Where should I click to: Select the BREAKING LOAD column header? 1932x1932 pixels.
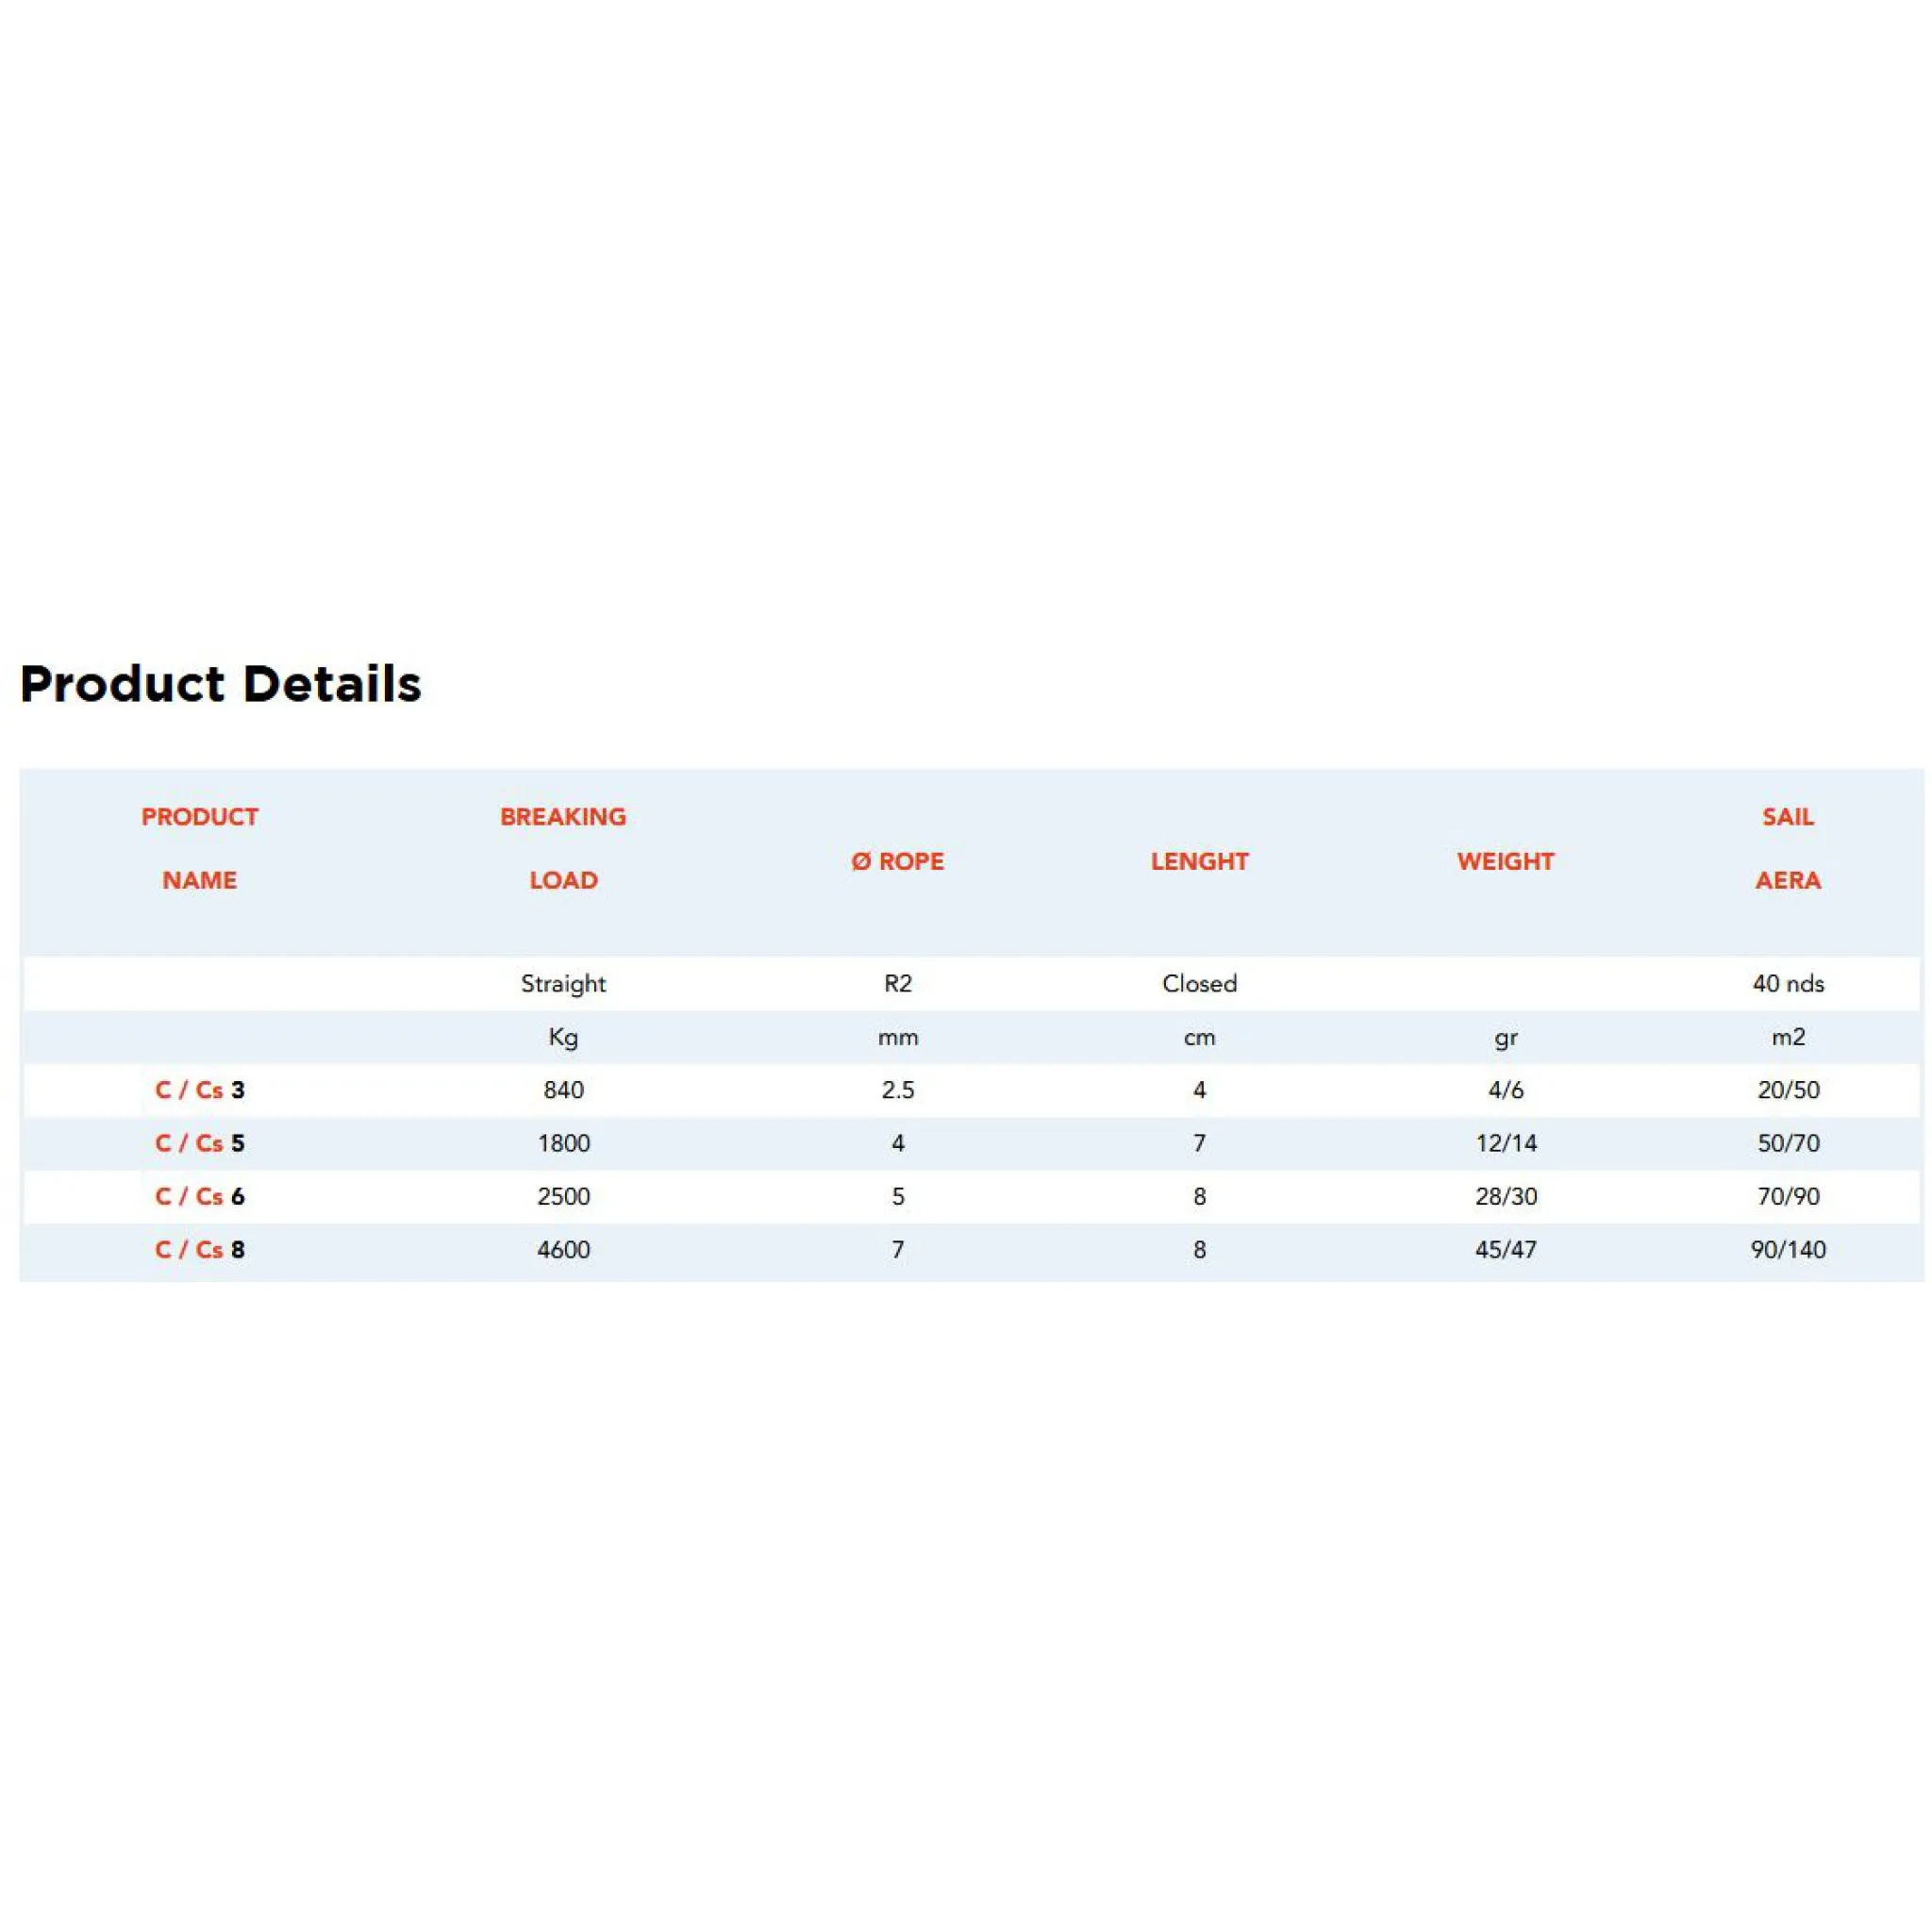coord(563,848)
